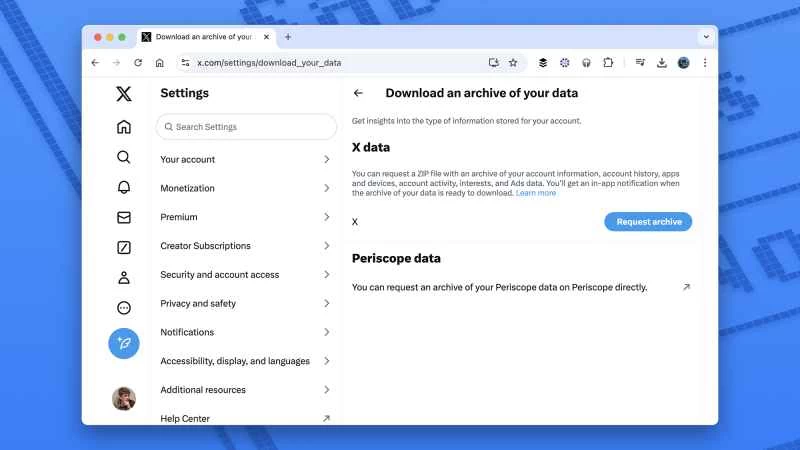Open the Privacy and safety settings
The image size is (800, 450).
coord(245,304)
